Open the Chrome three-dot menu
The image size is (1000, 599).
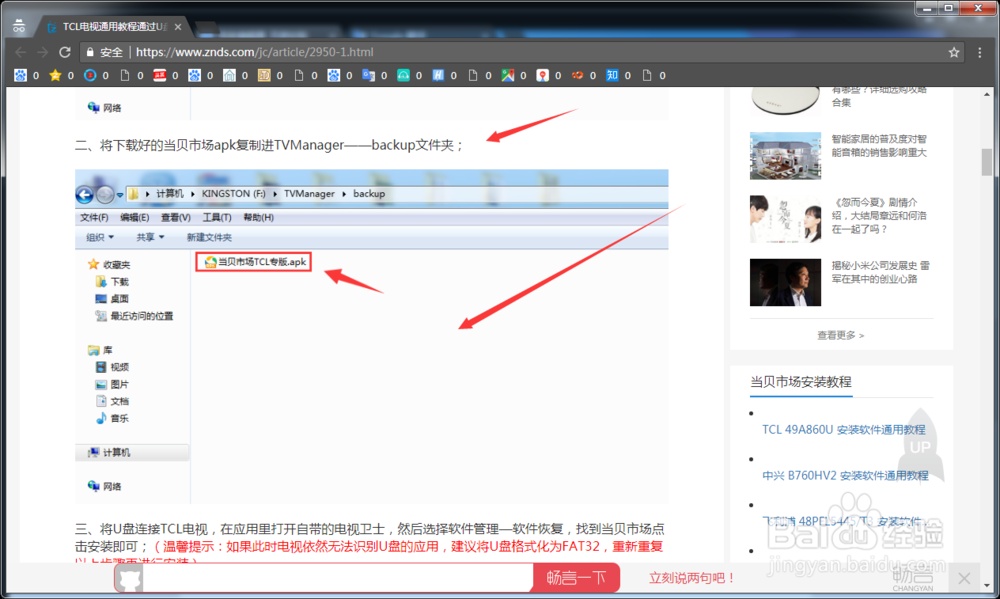coord(980,52)
